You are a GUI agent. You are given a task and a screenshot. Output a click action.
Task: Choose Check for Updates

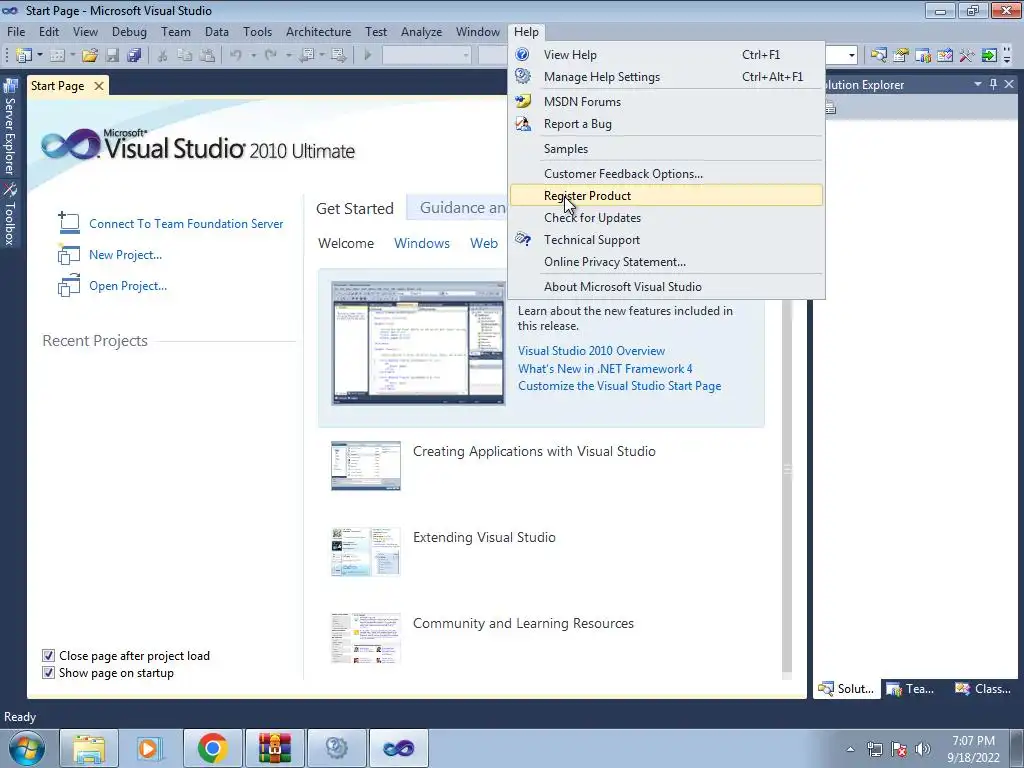click(666, 217)
